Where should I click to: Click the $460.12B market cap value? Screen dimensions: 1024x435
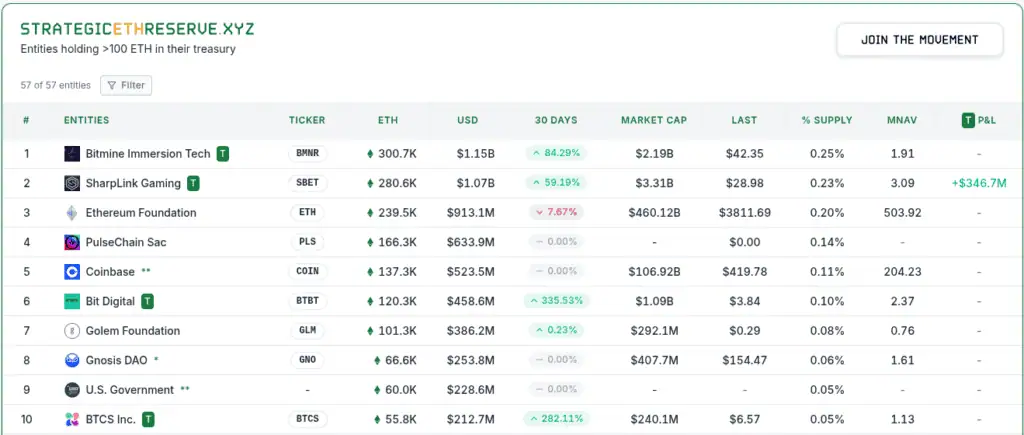tap(654, 213)
